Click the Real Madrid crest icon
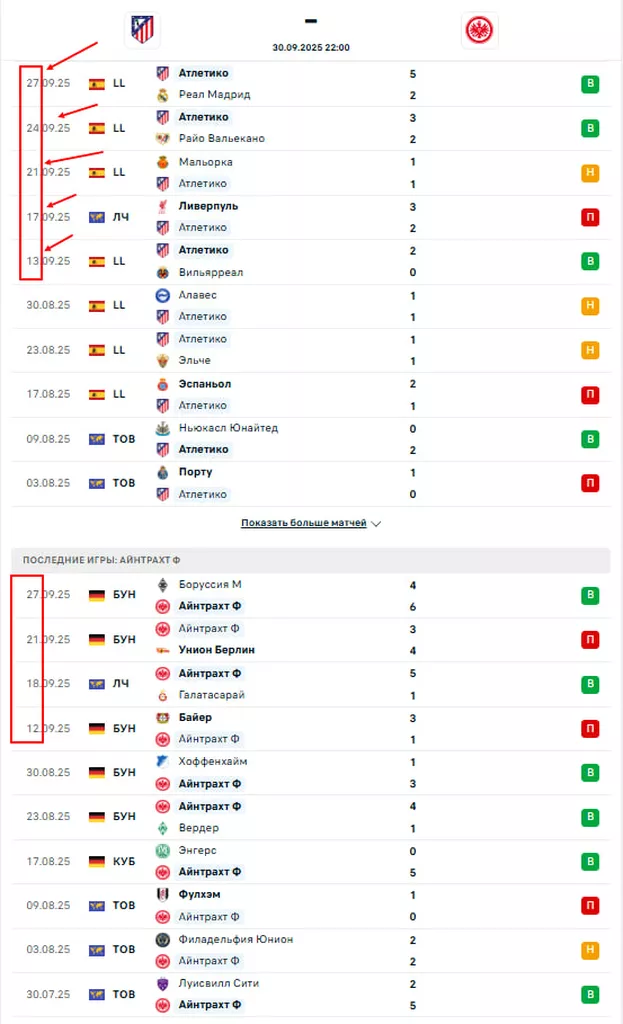This screenshot has width=623, height=1024. coord(163,95)
